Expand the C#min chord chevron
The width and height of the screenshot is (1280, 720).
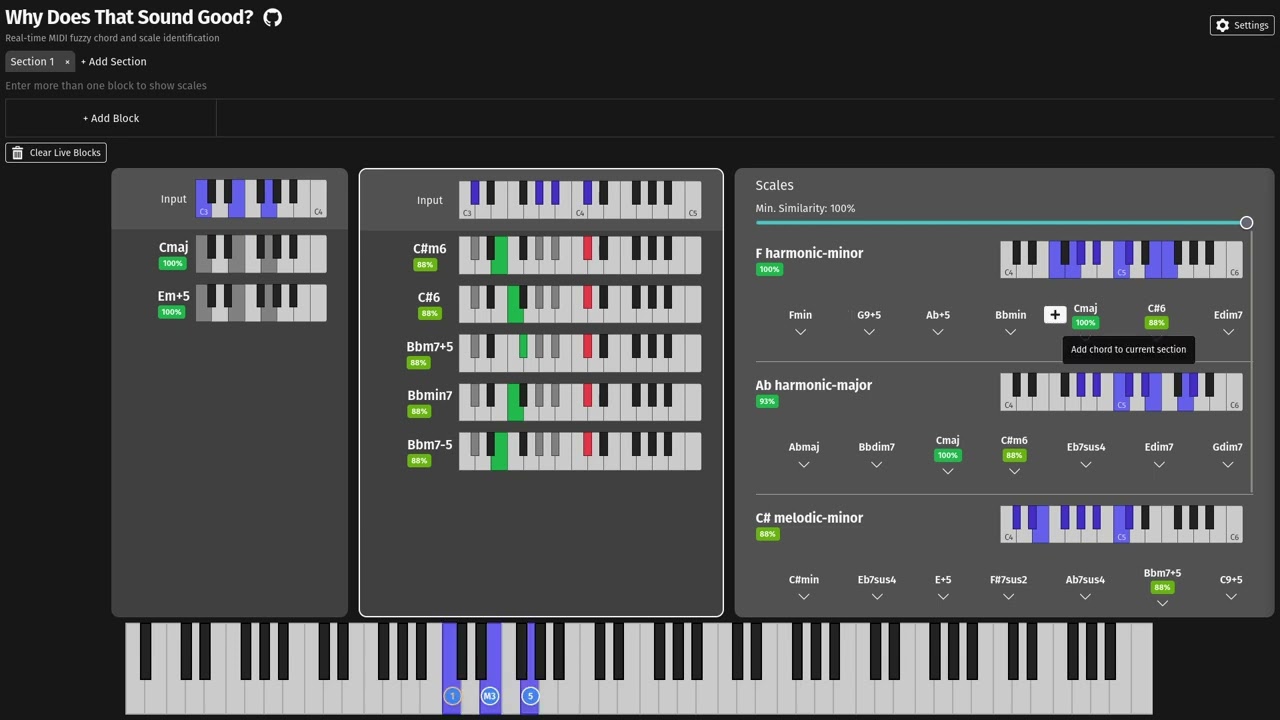click(804, 597)
